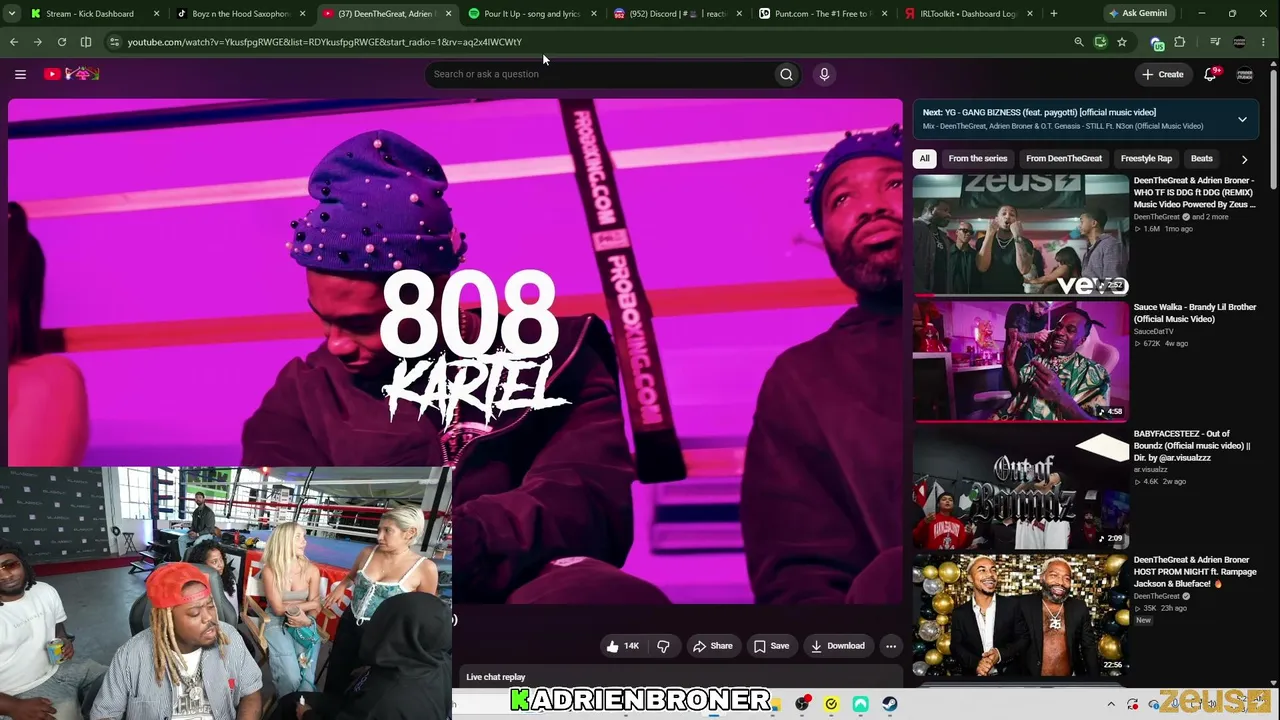Reload the page with refresh icon
The width and height of the screenshot is (1280, 720).
(x=62, y=42)
